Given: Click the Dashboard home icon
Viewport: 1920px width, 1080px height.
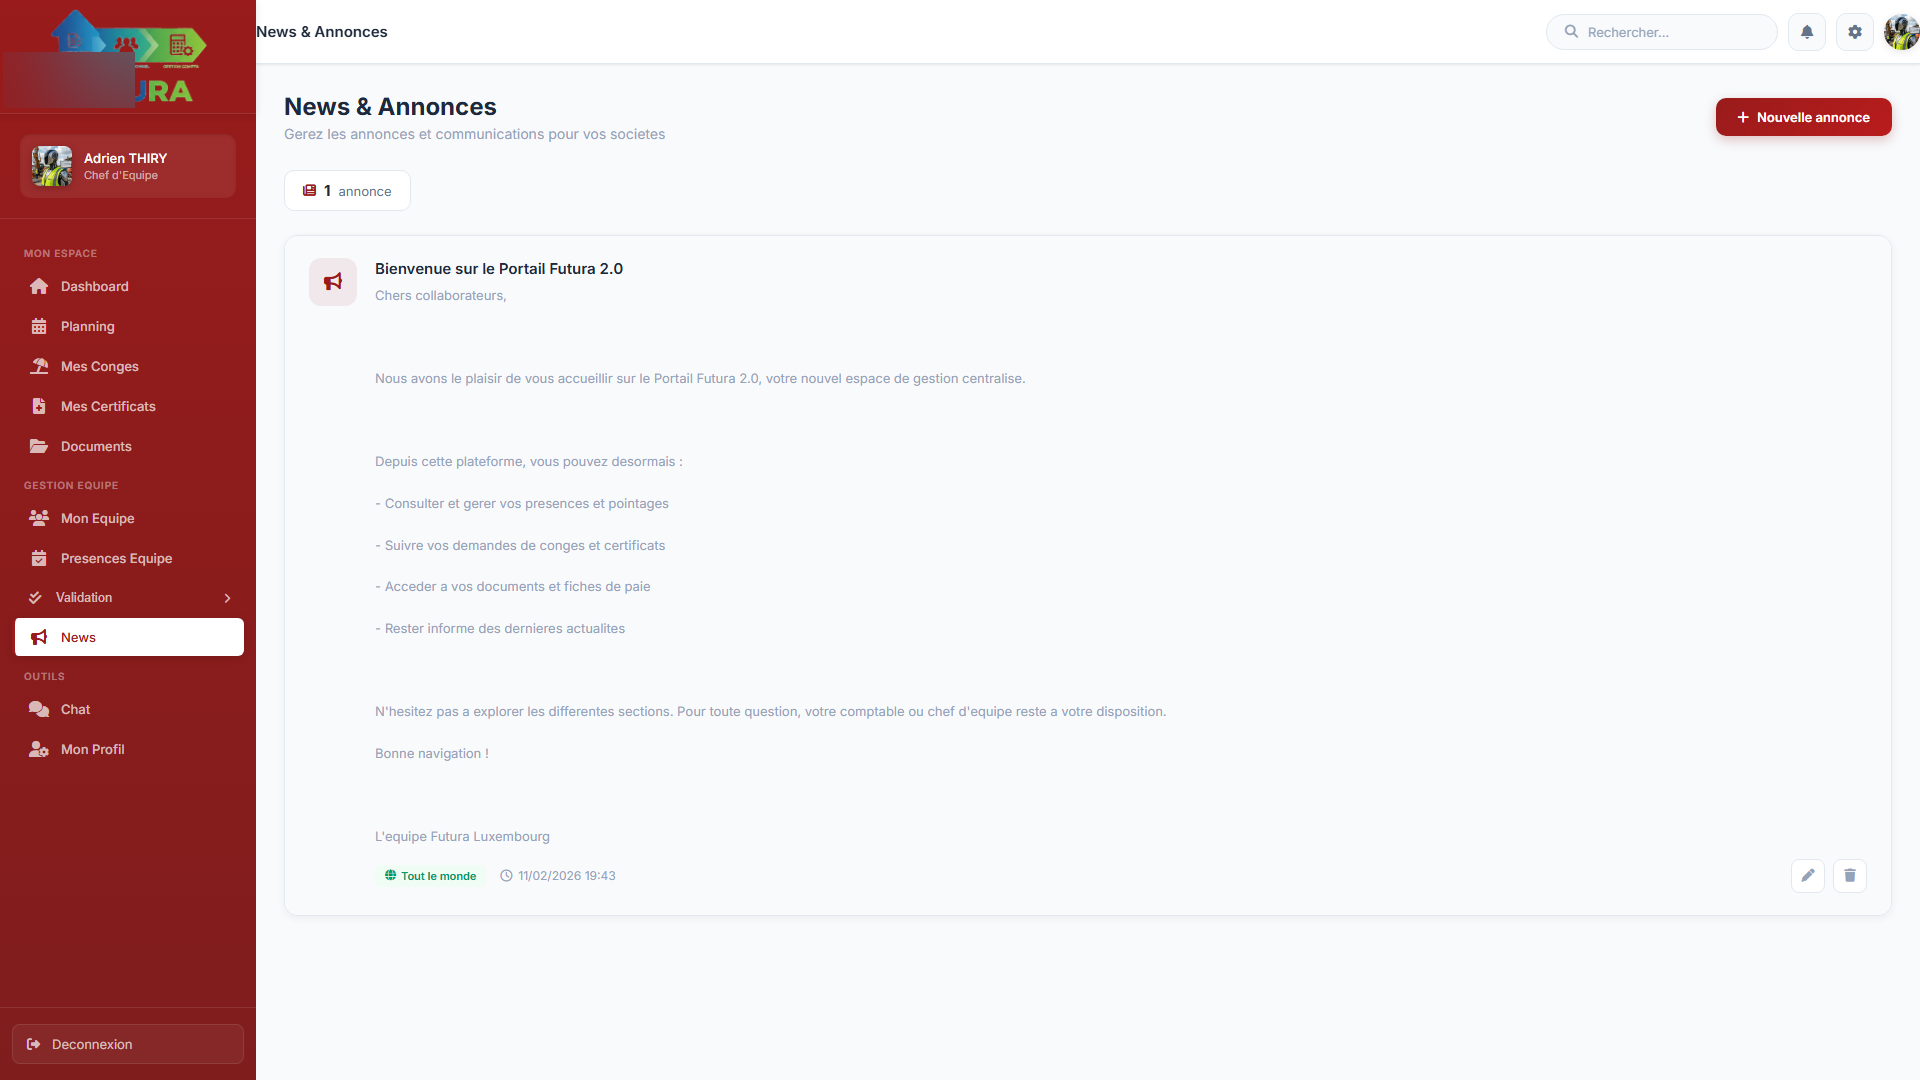Looking at the screenshot, I should pos(39,287).
